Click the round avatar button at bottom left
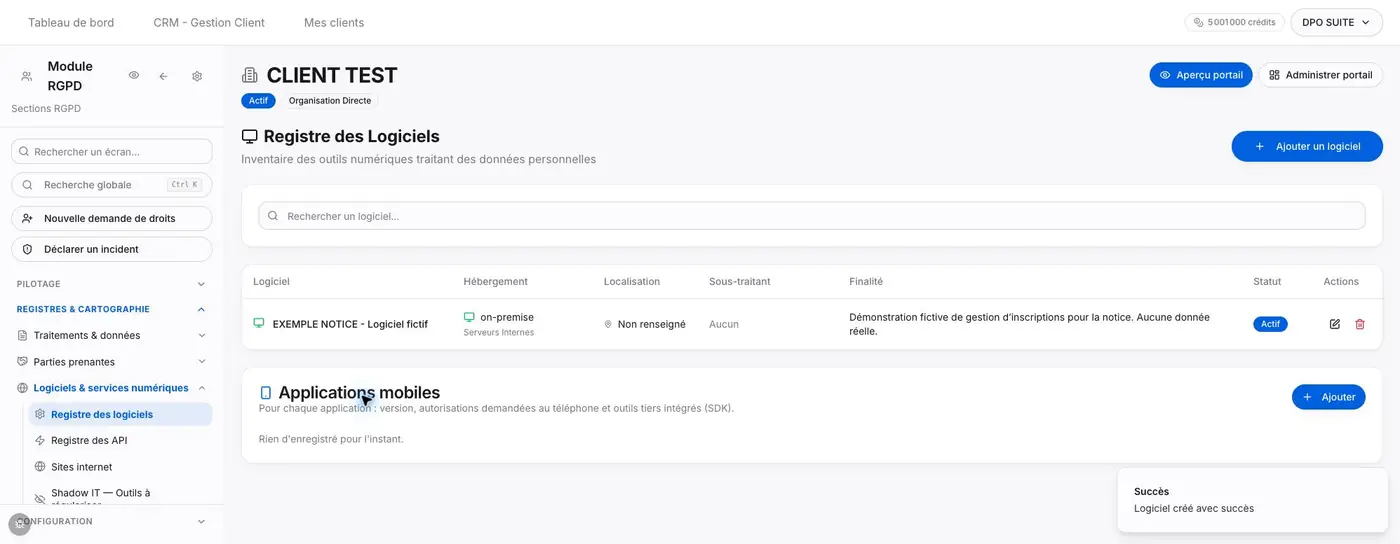1400x544 pixels. pos(19,523)
